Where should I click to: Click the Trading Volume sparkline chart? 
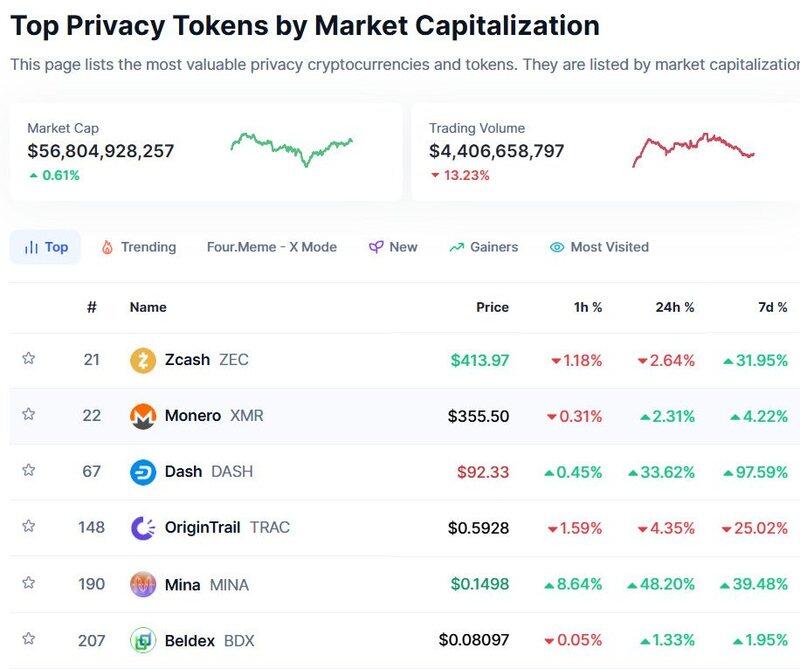coord(693,149)
